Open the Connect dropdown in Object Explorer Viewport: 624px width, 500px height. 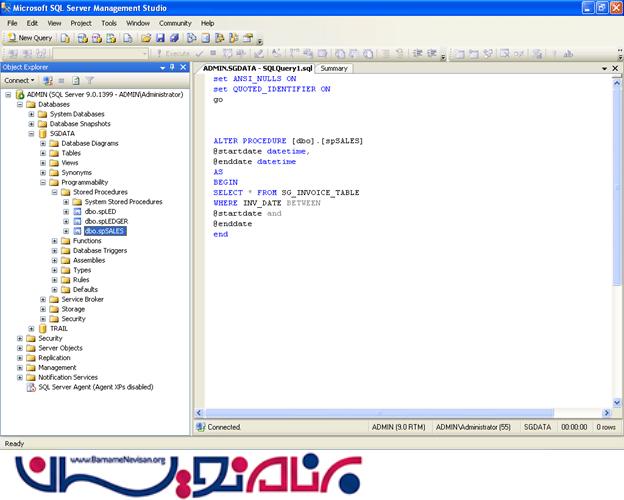tap(19, 80)
